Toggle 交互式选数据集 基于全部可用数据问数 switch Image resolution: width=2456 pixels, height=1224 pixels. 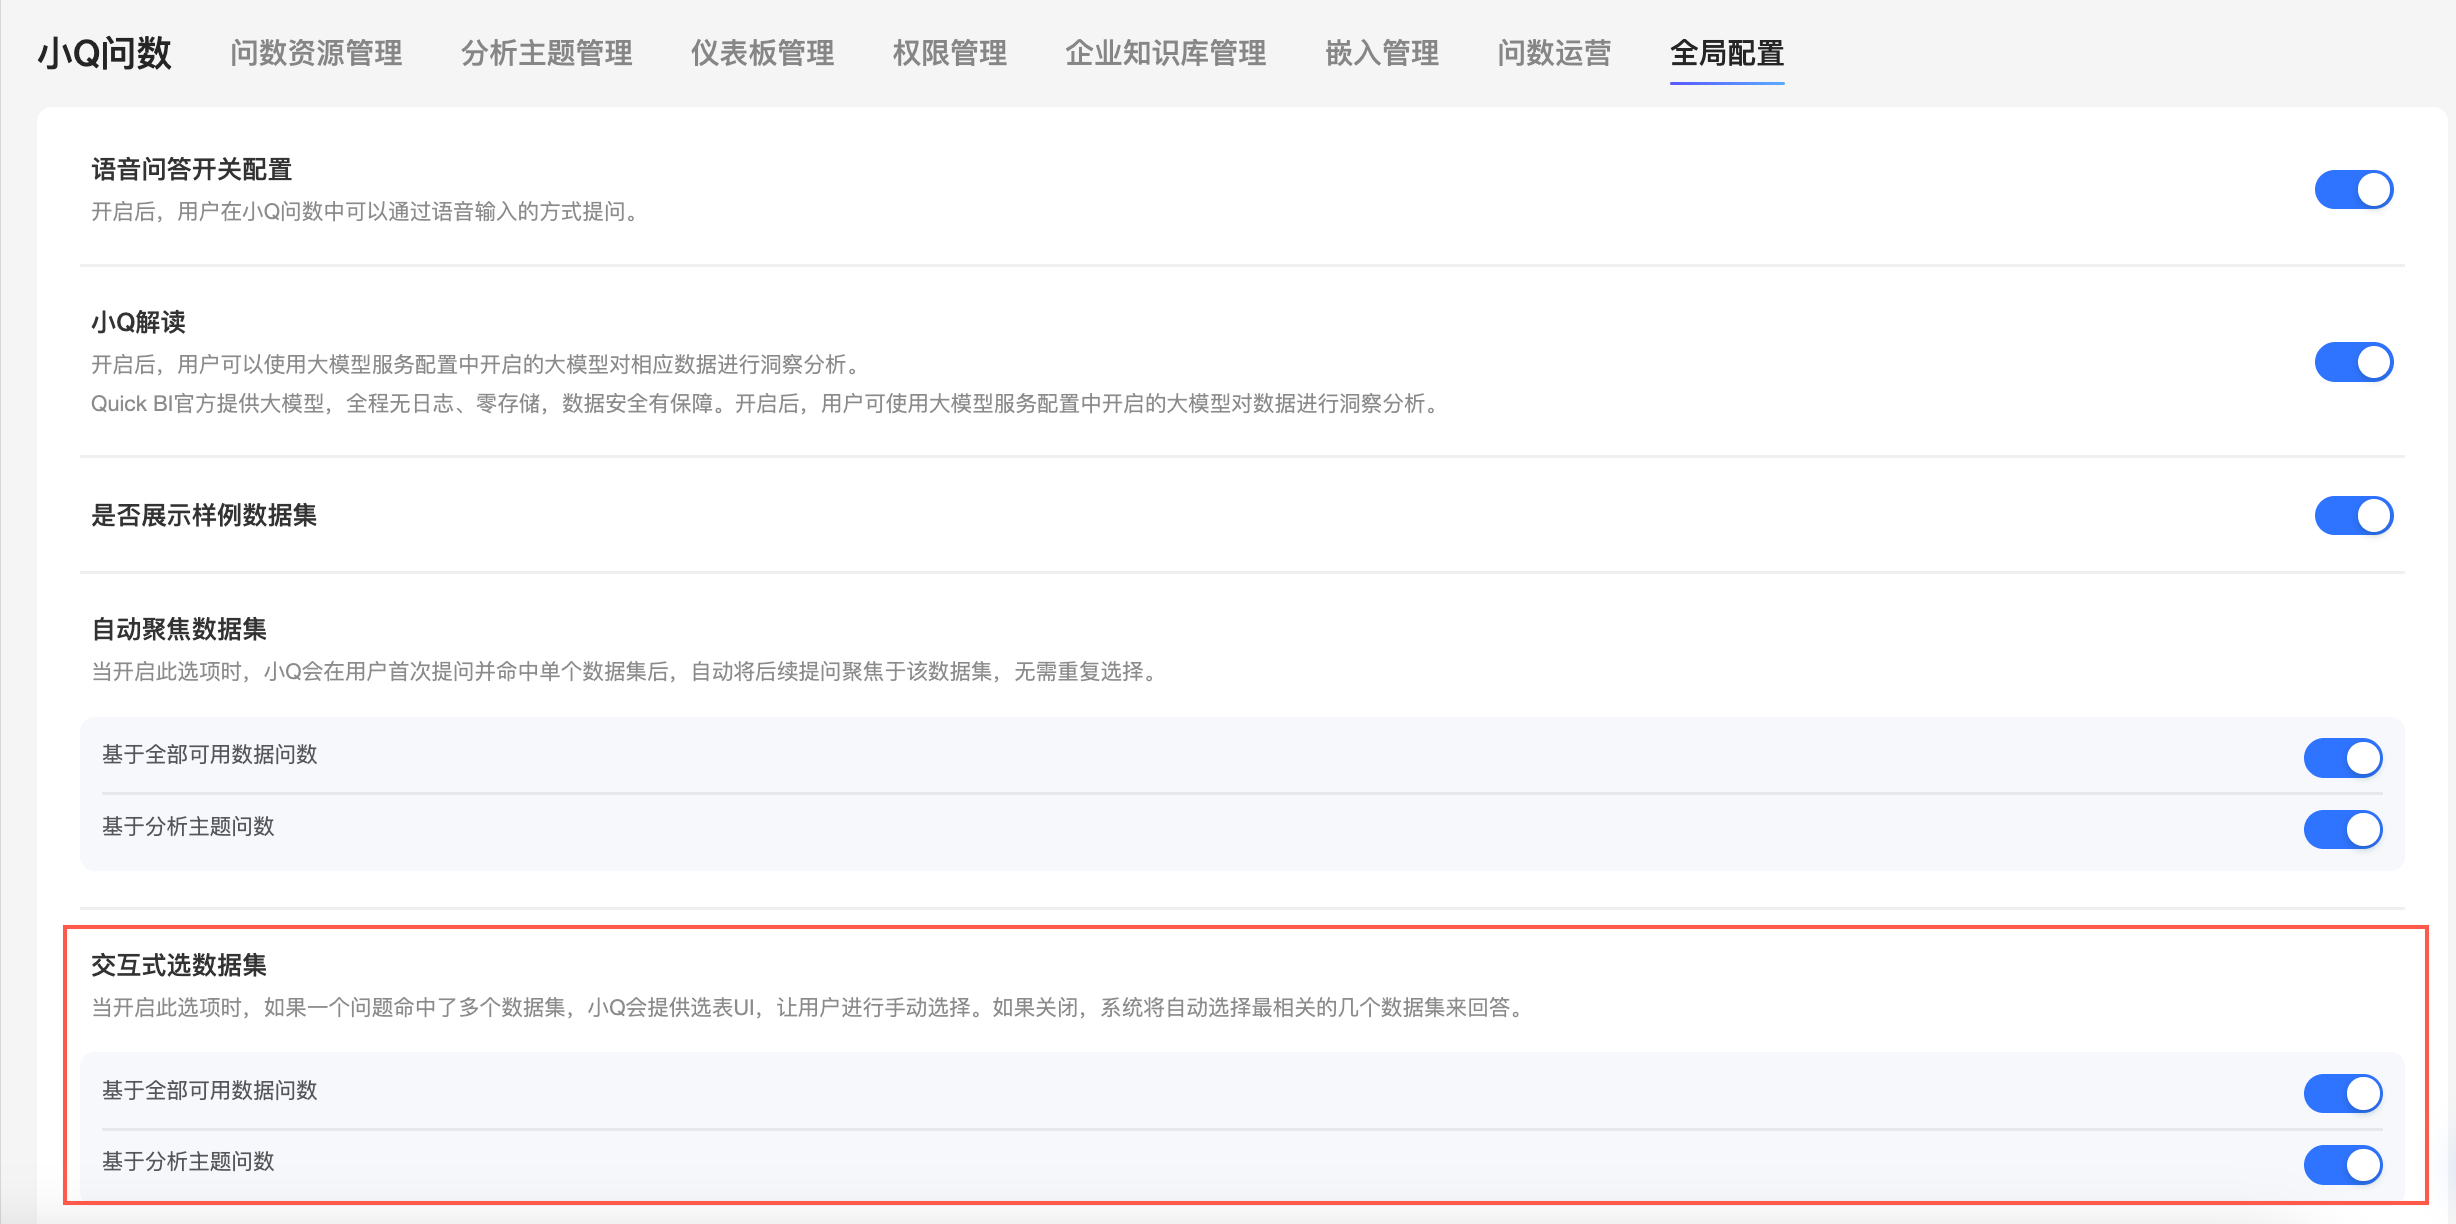tap(2342, 1093)
